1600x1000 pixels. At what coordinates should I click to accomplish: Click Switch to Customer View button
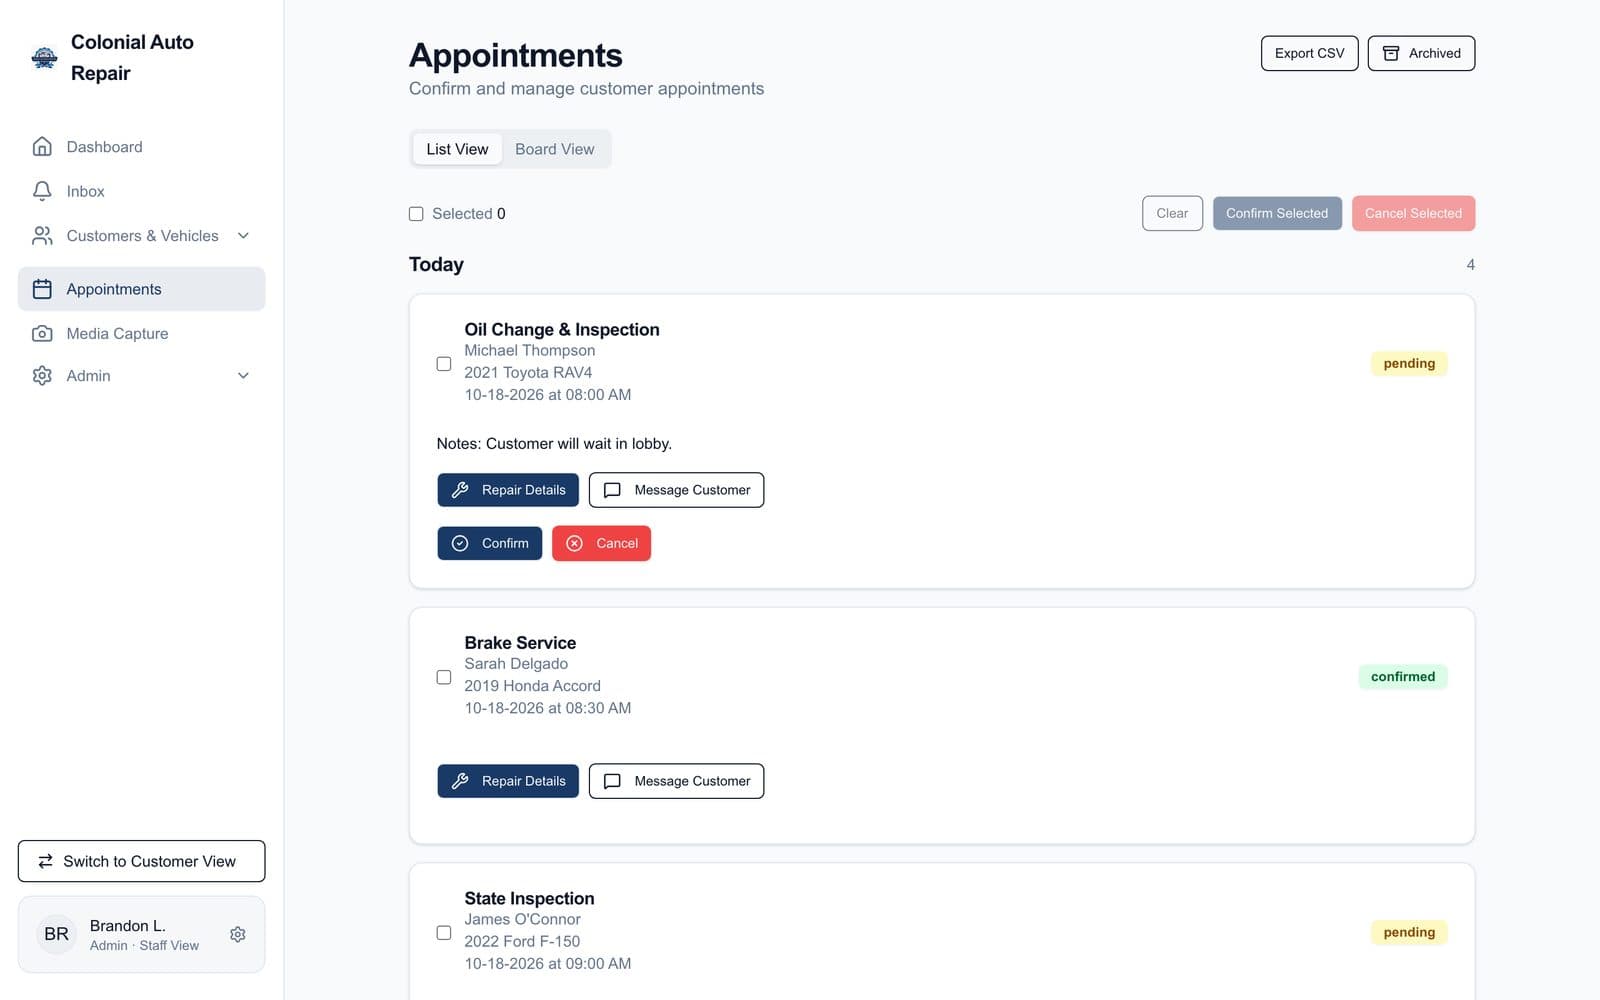tap(141, 861)
